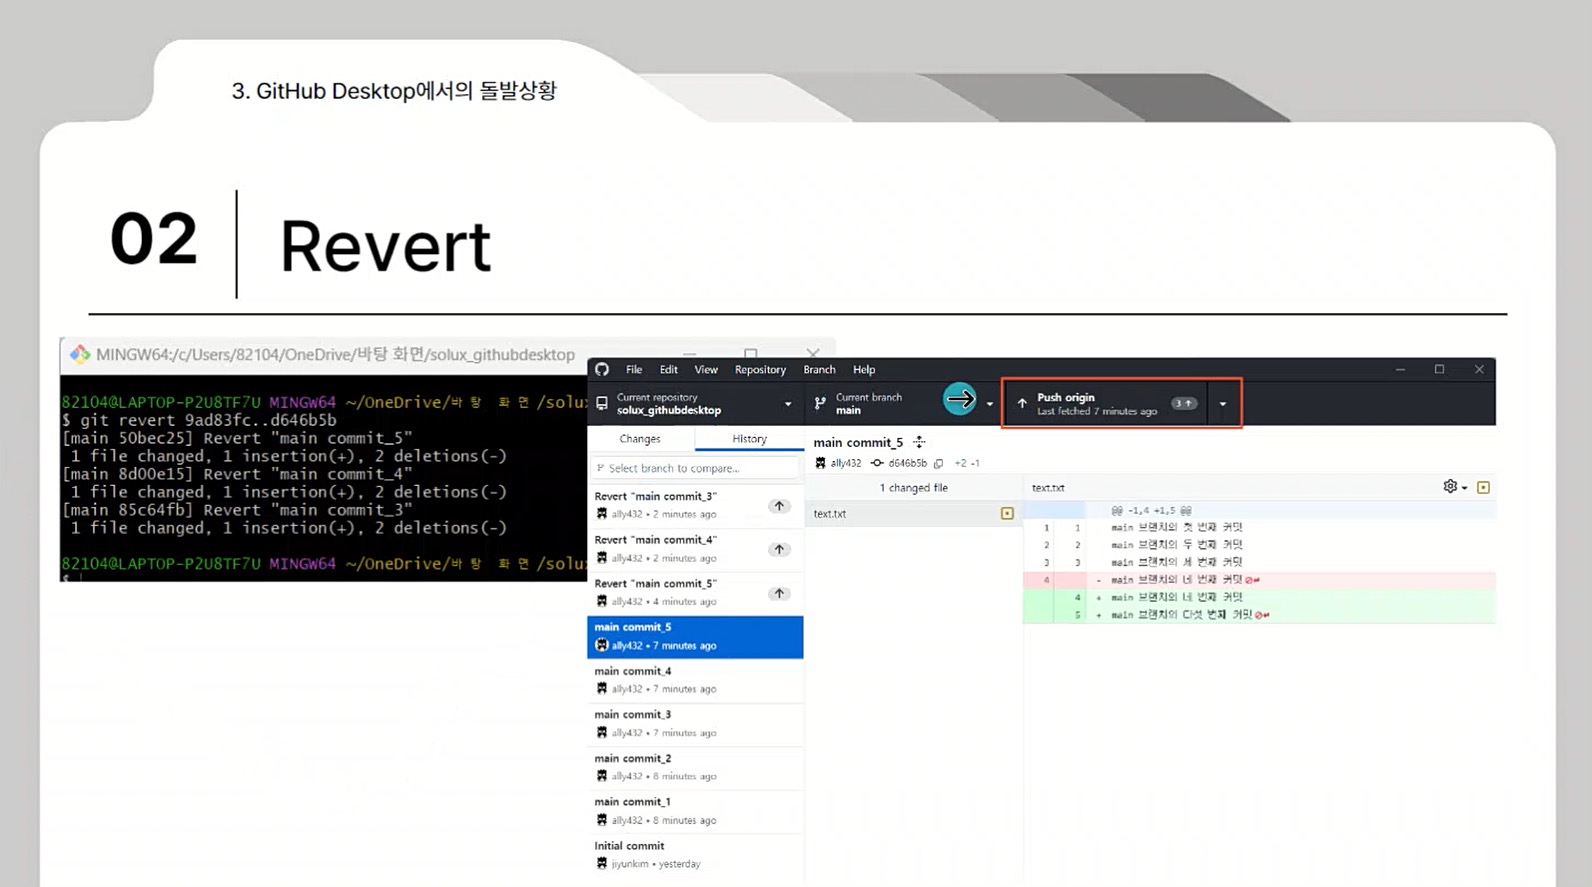Viewport: 1592px width, 887px height.
Task: Click the 1 changed file label
Action: tap(913, 488)
